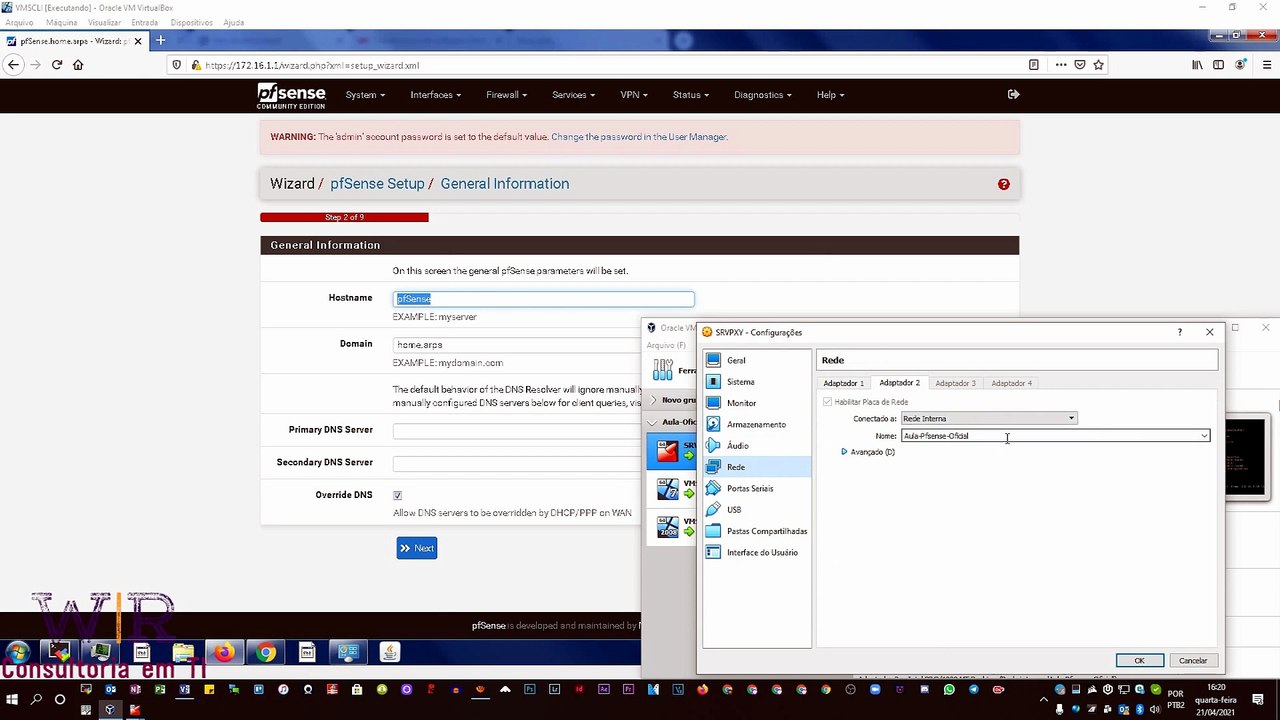Open VirtualBox Dispositivos menu
This screenshot has width=1280, height=720.
click(191, 22)
